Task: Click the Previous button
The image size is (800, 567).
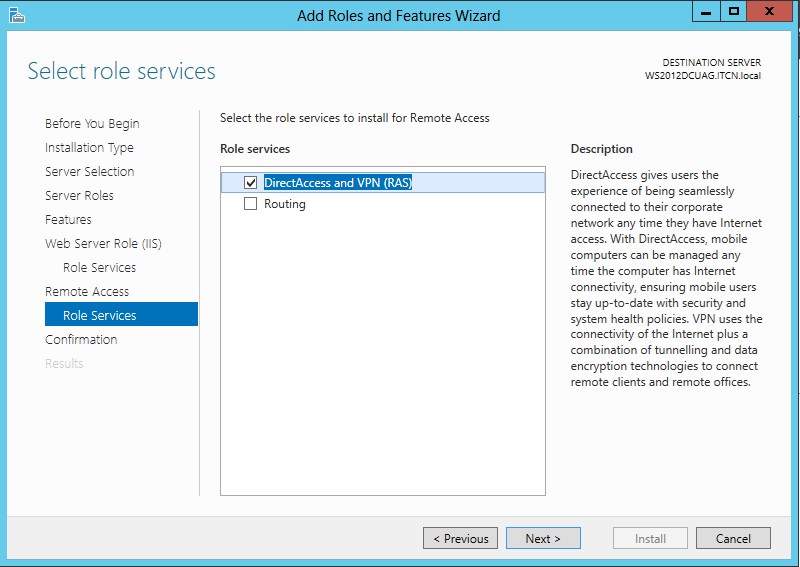Action: [x=461, y=538]
